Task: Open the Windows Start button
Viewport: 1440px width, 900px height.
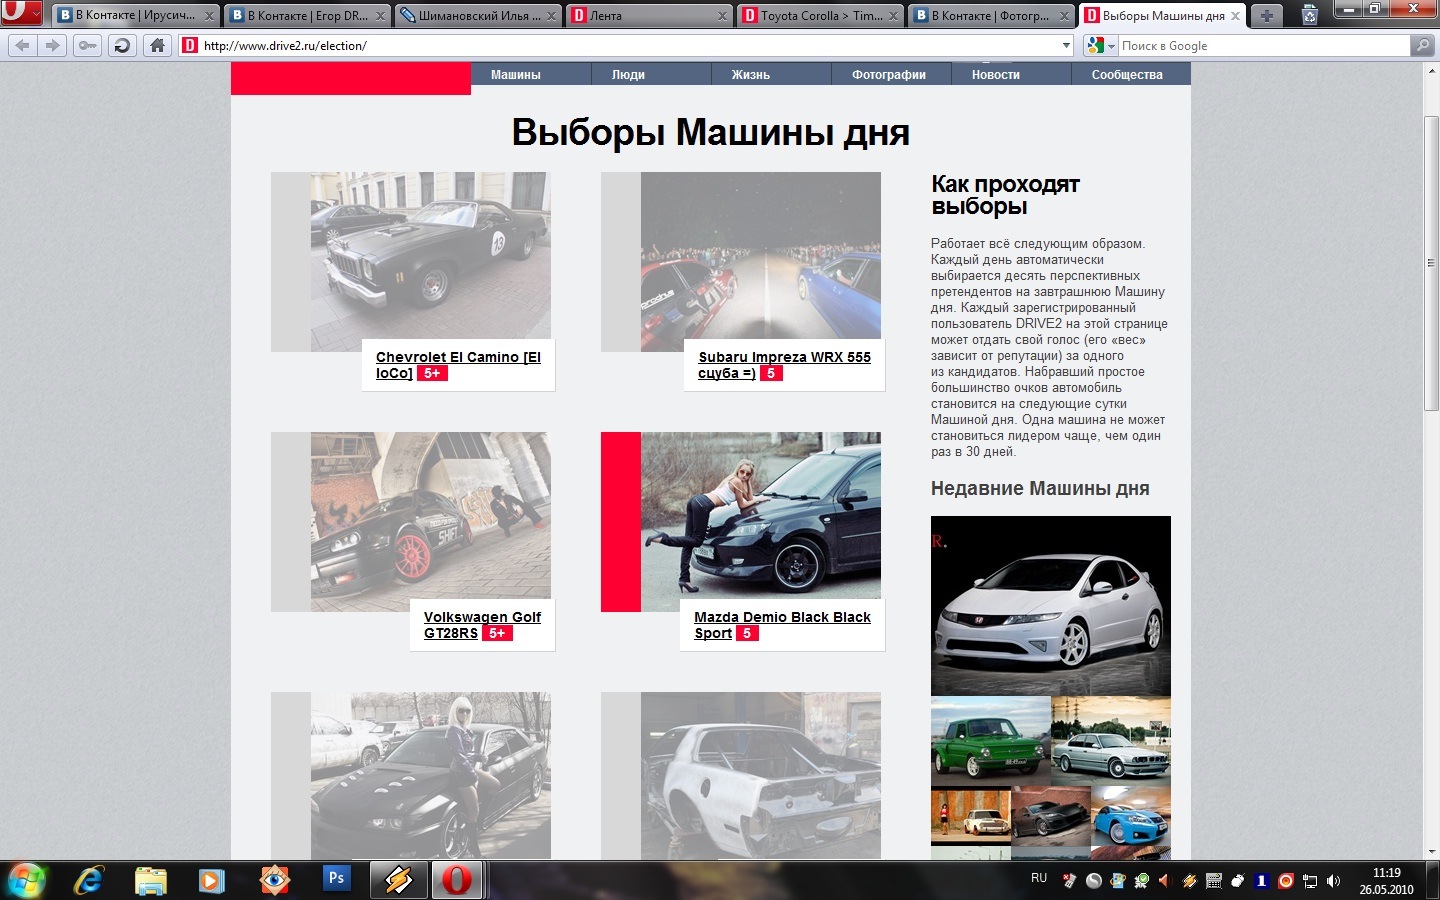Action: click(x=27, y=881)
